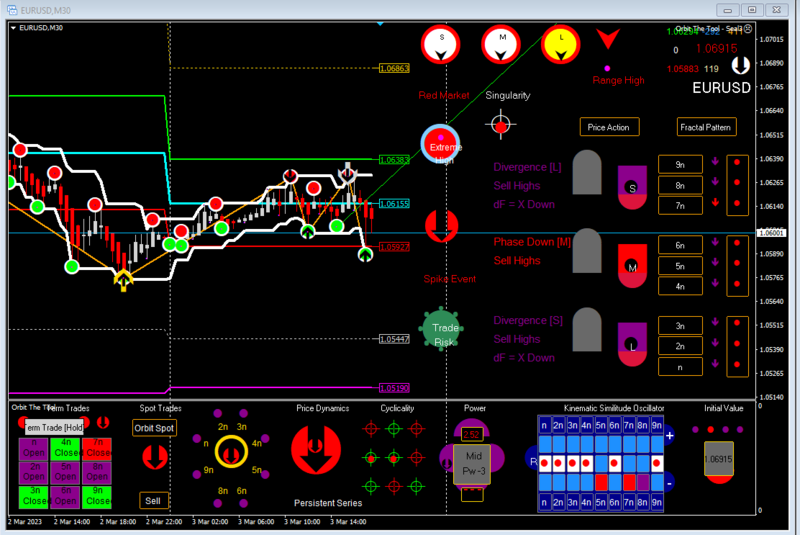Viewport: 800px width, 535px height.
Task: Toggle the 4n Closed trade cell
Action: pyautogui.click(x=66, y=448)
